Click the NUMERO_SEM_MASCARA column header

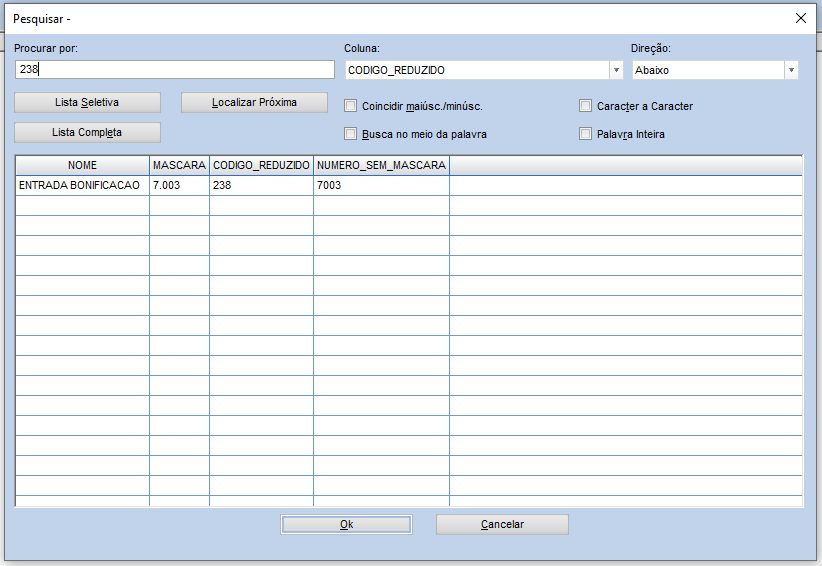click(x=381, y=165)
